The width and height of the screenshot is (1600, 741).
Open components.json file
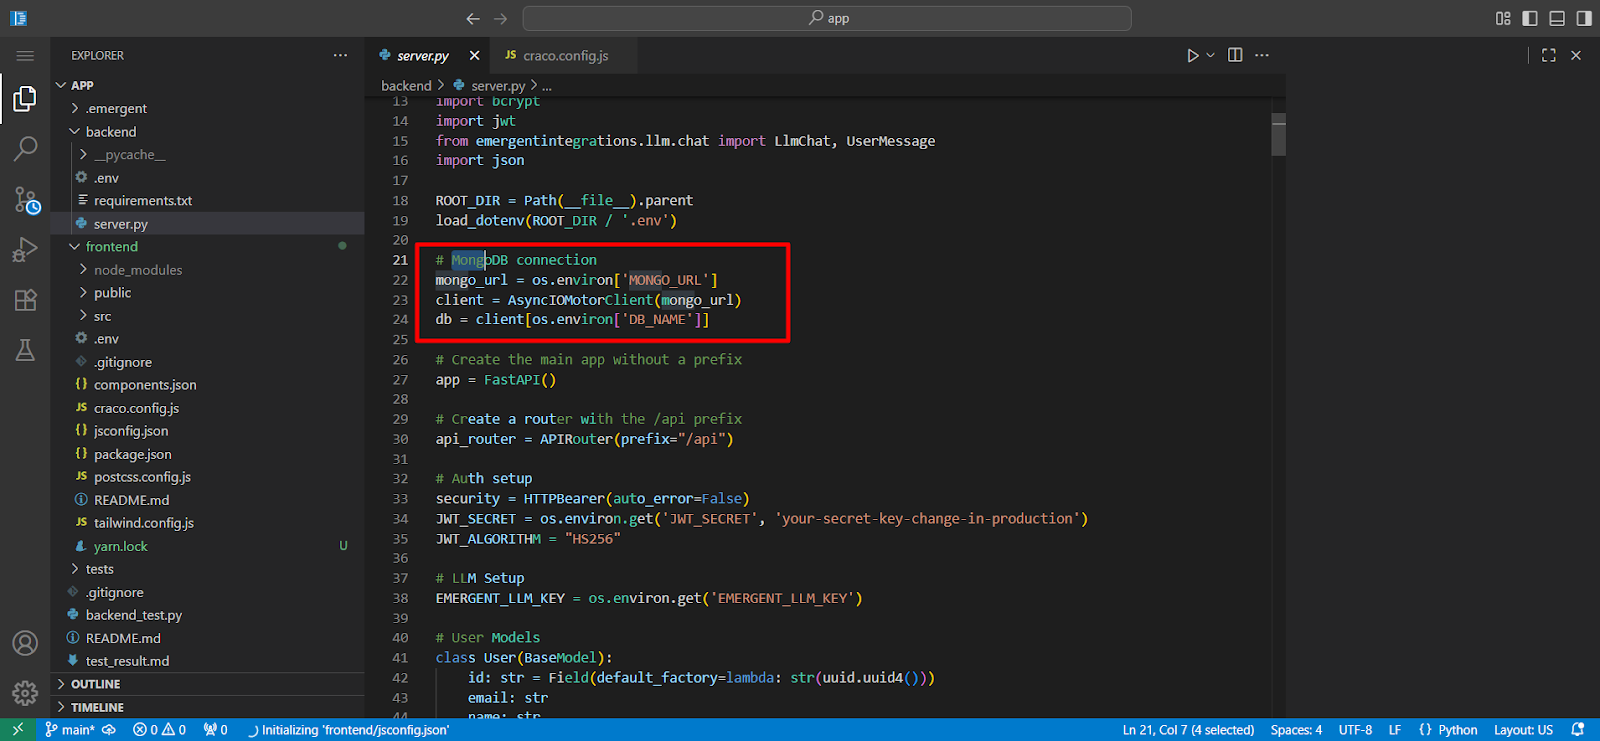[x=208, y=385]
